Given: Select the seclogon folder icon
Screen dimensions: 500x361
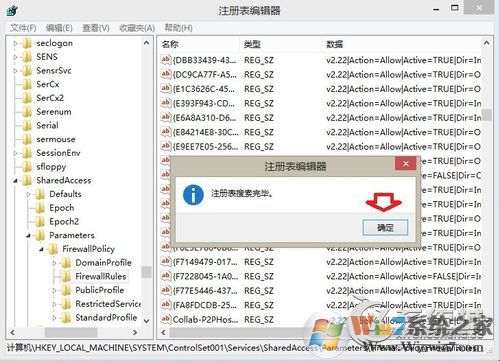Looking at the screenshot, I should 27,43.
